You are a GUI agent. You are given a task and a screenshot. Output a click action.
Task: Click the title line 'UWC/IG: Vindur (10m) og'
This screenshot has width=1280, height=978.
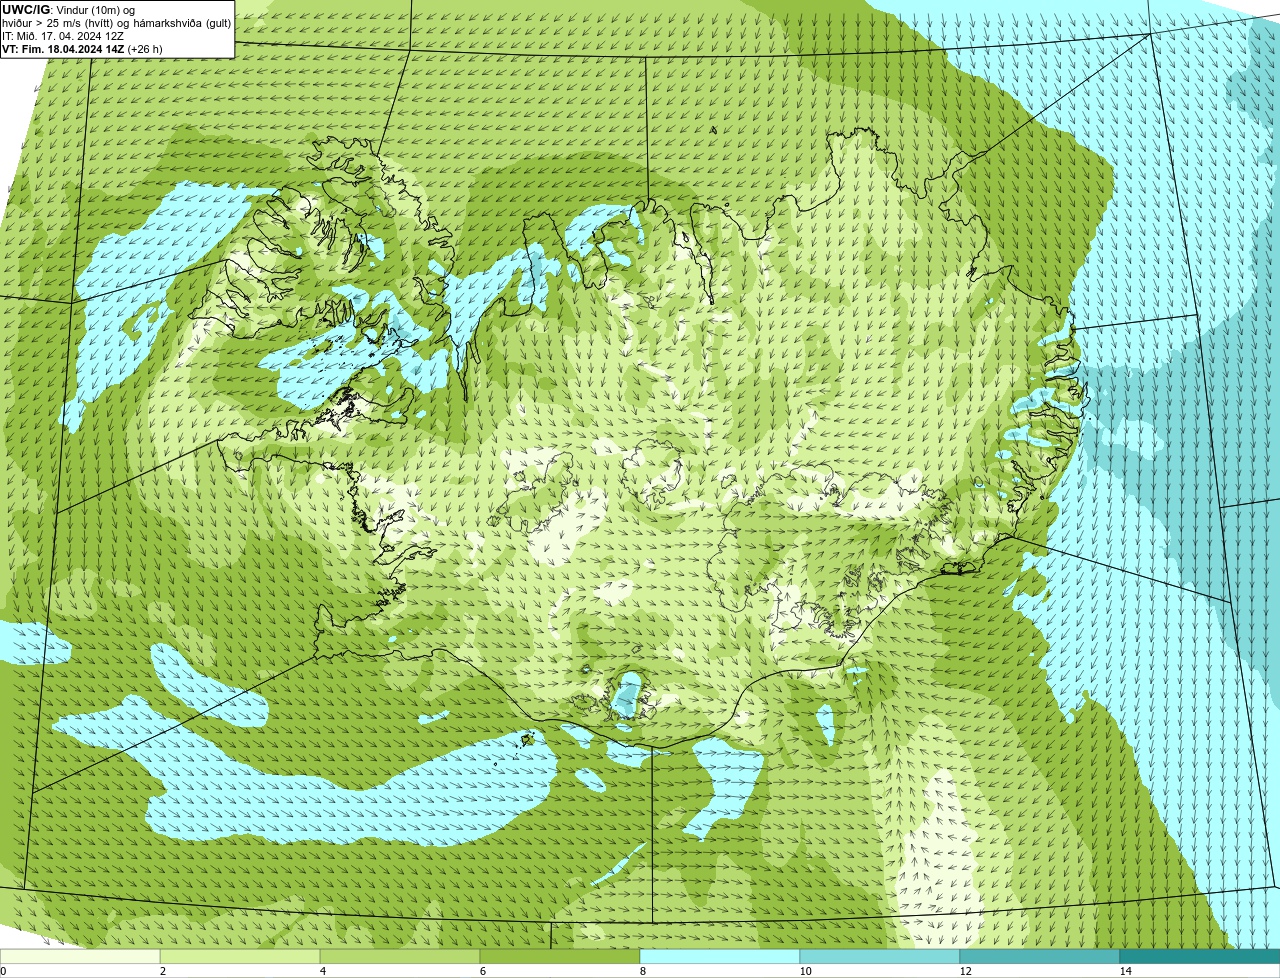tap(68, 10)
